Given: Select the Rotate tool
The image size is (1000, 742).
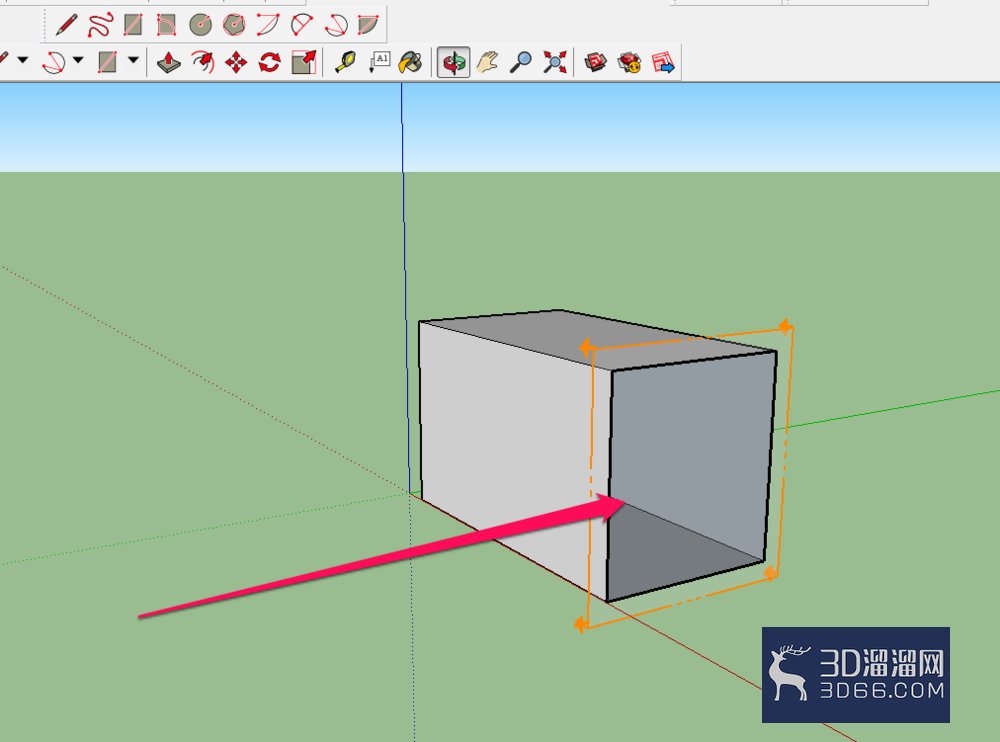Looking at the screenshot, I should pos(270,63).
